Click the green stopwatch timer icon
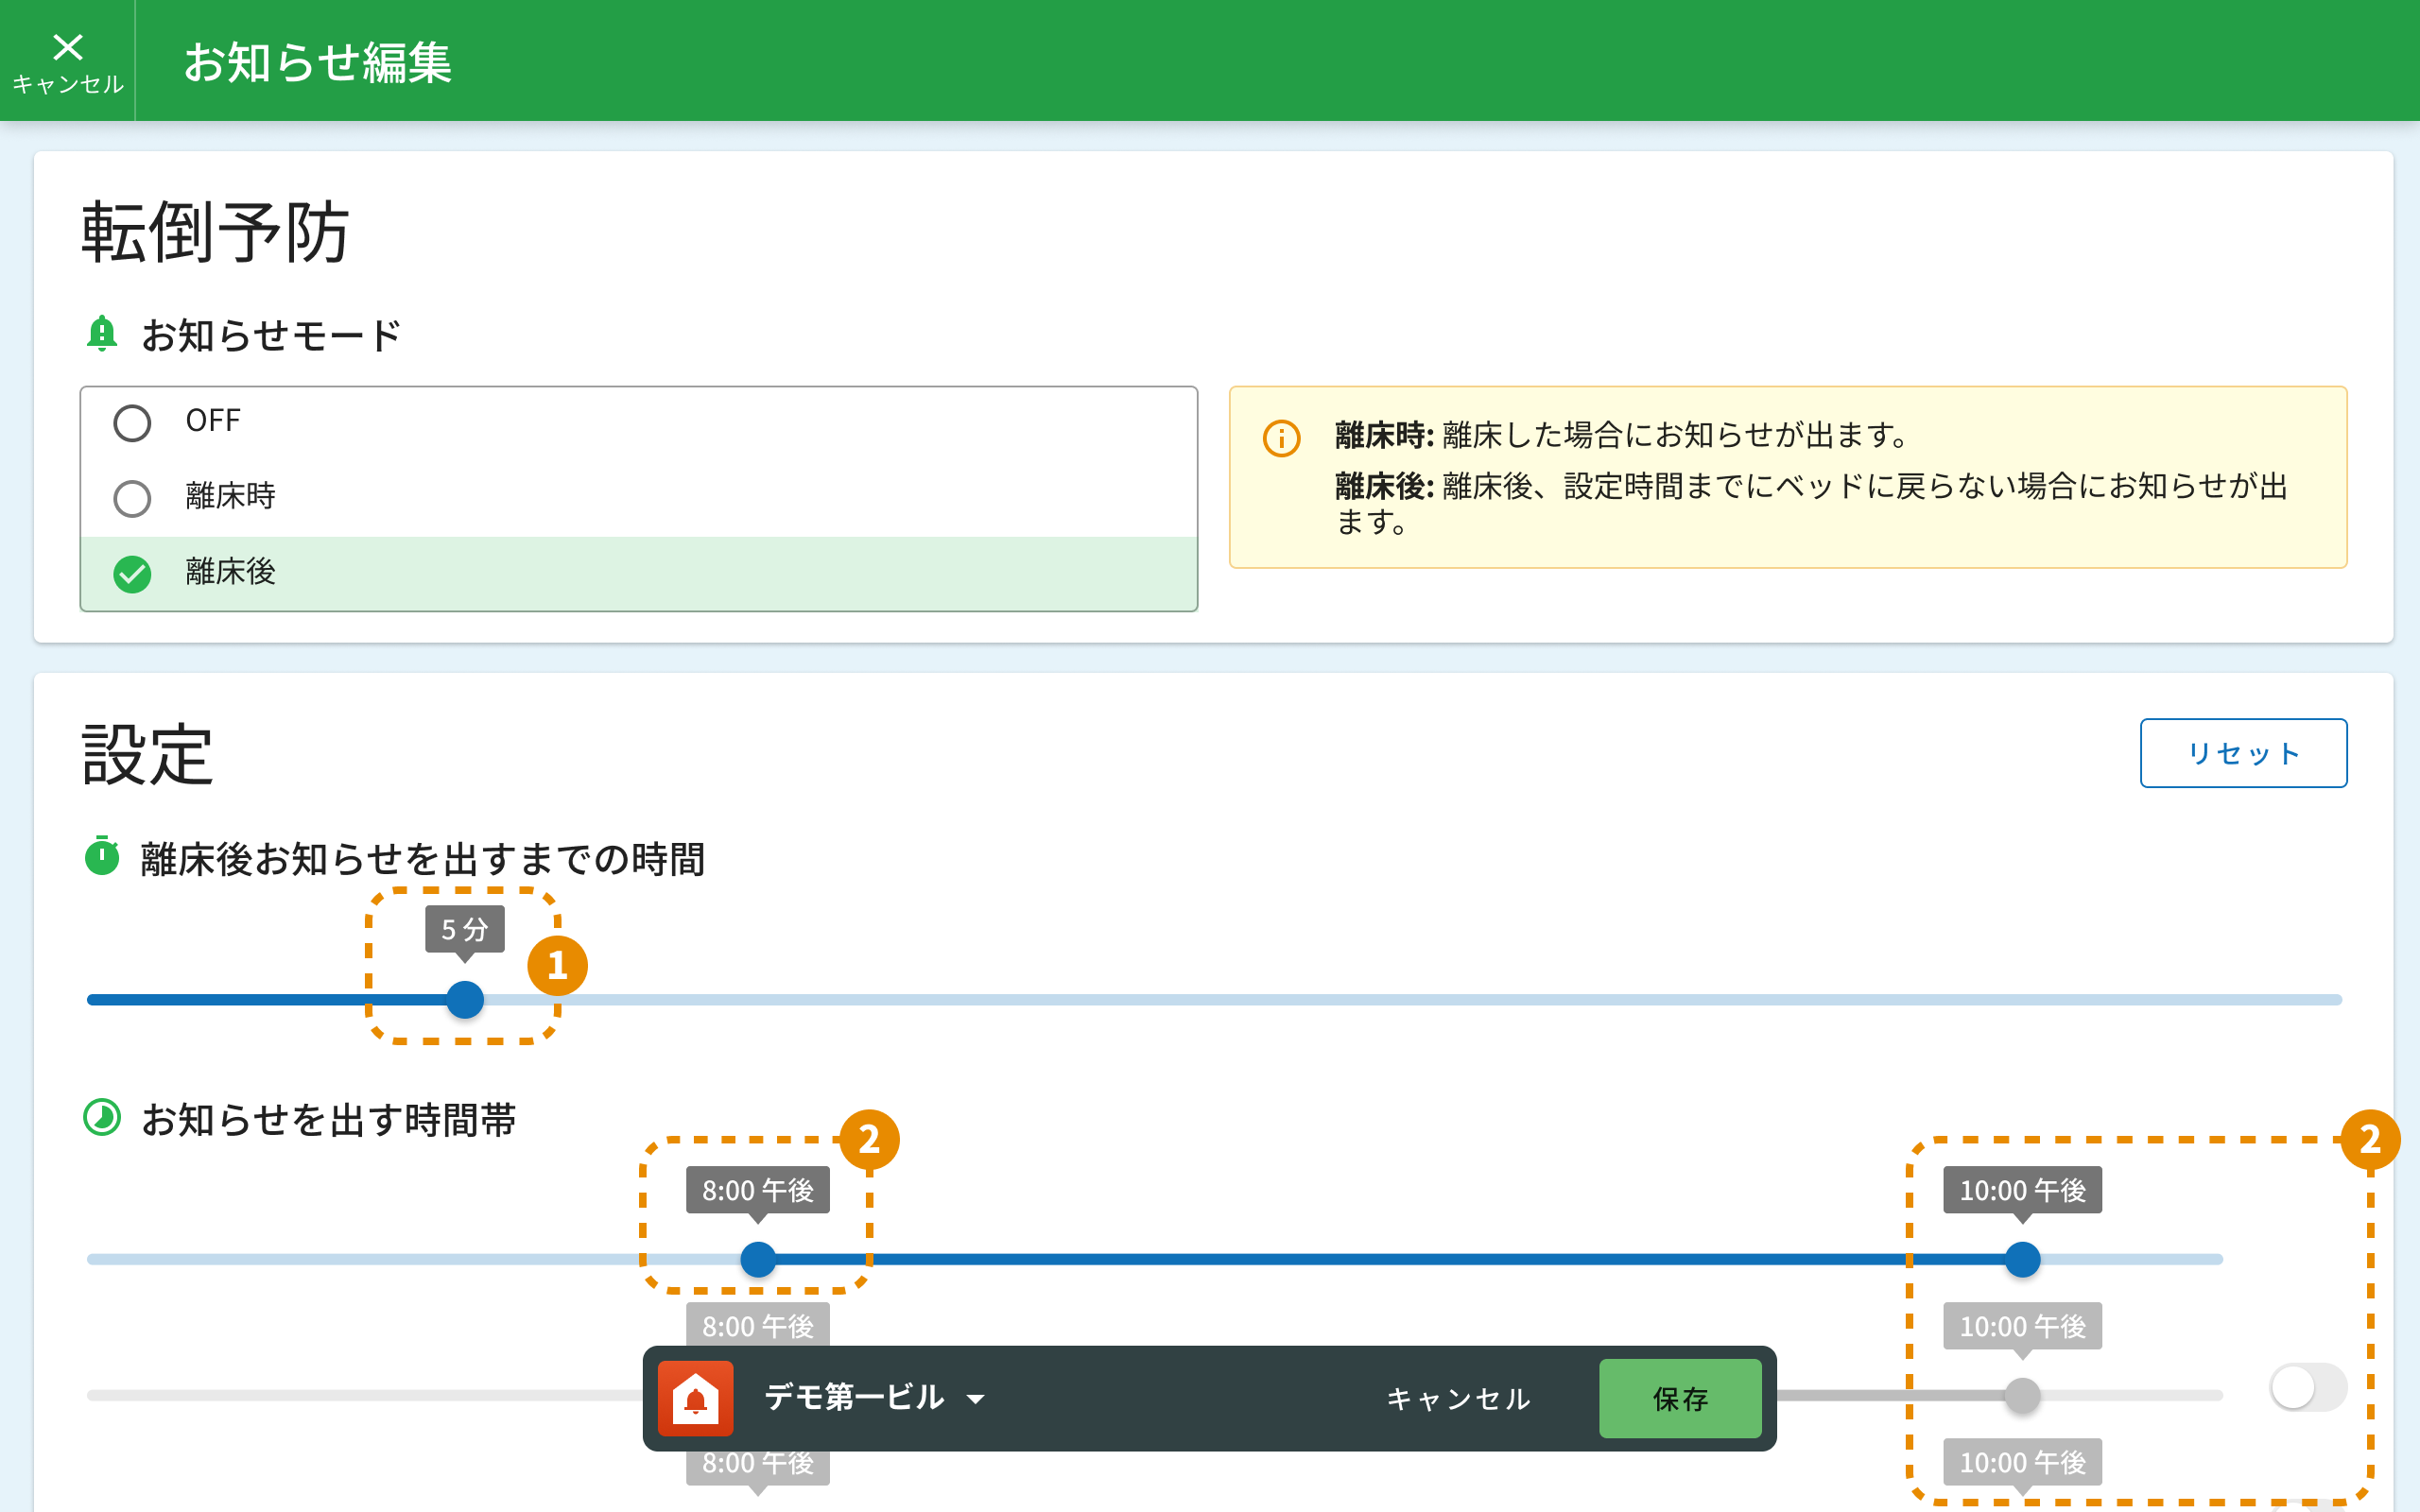This screenshot has height=1512, width=2420. tap(101, 856)
